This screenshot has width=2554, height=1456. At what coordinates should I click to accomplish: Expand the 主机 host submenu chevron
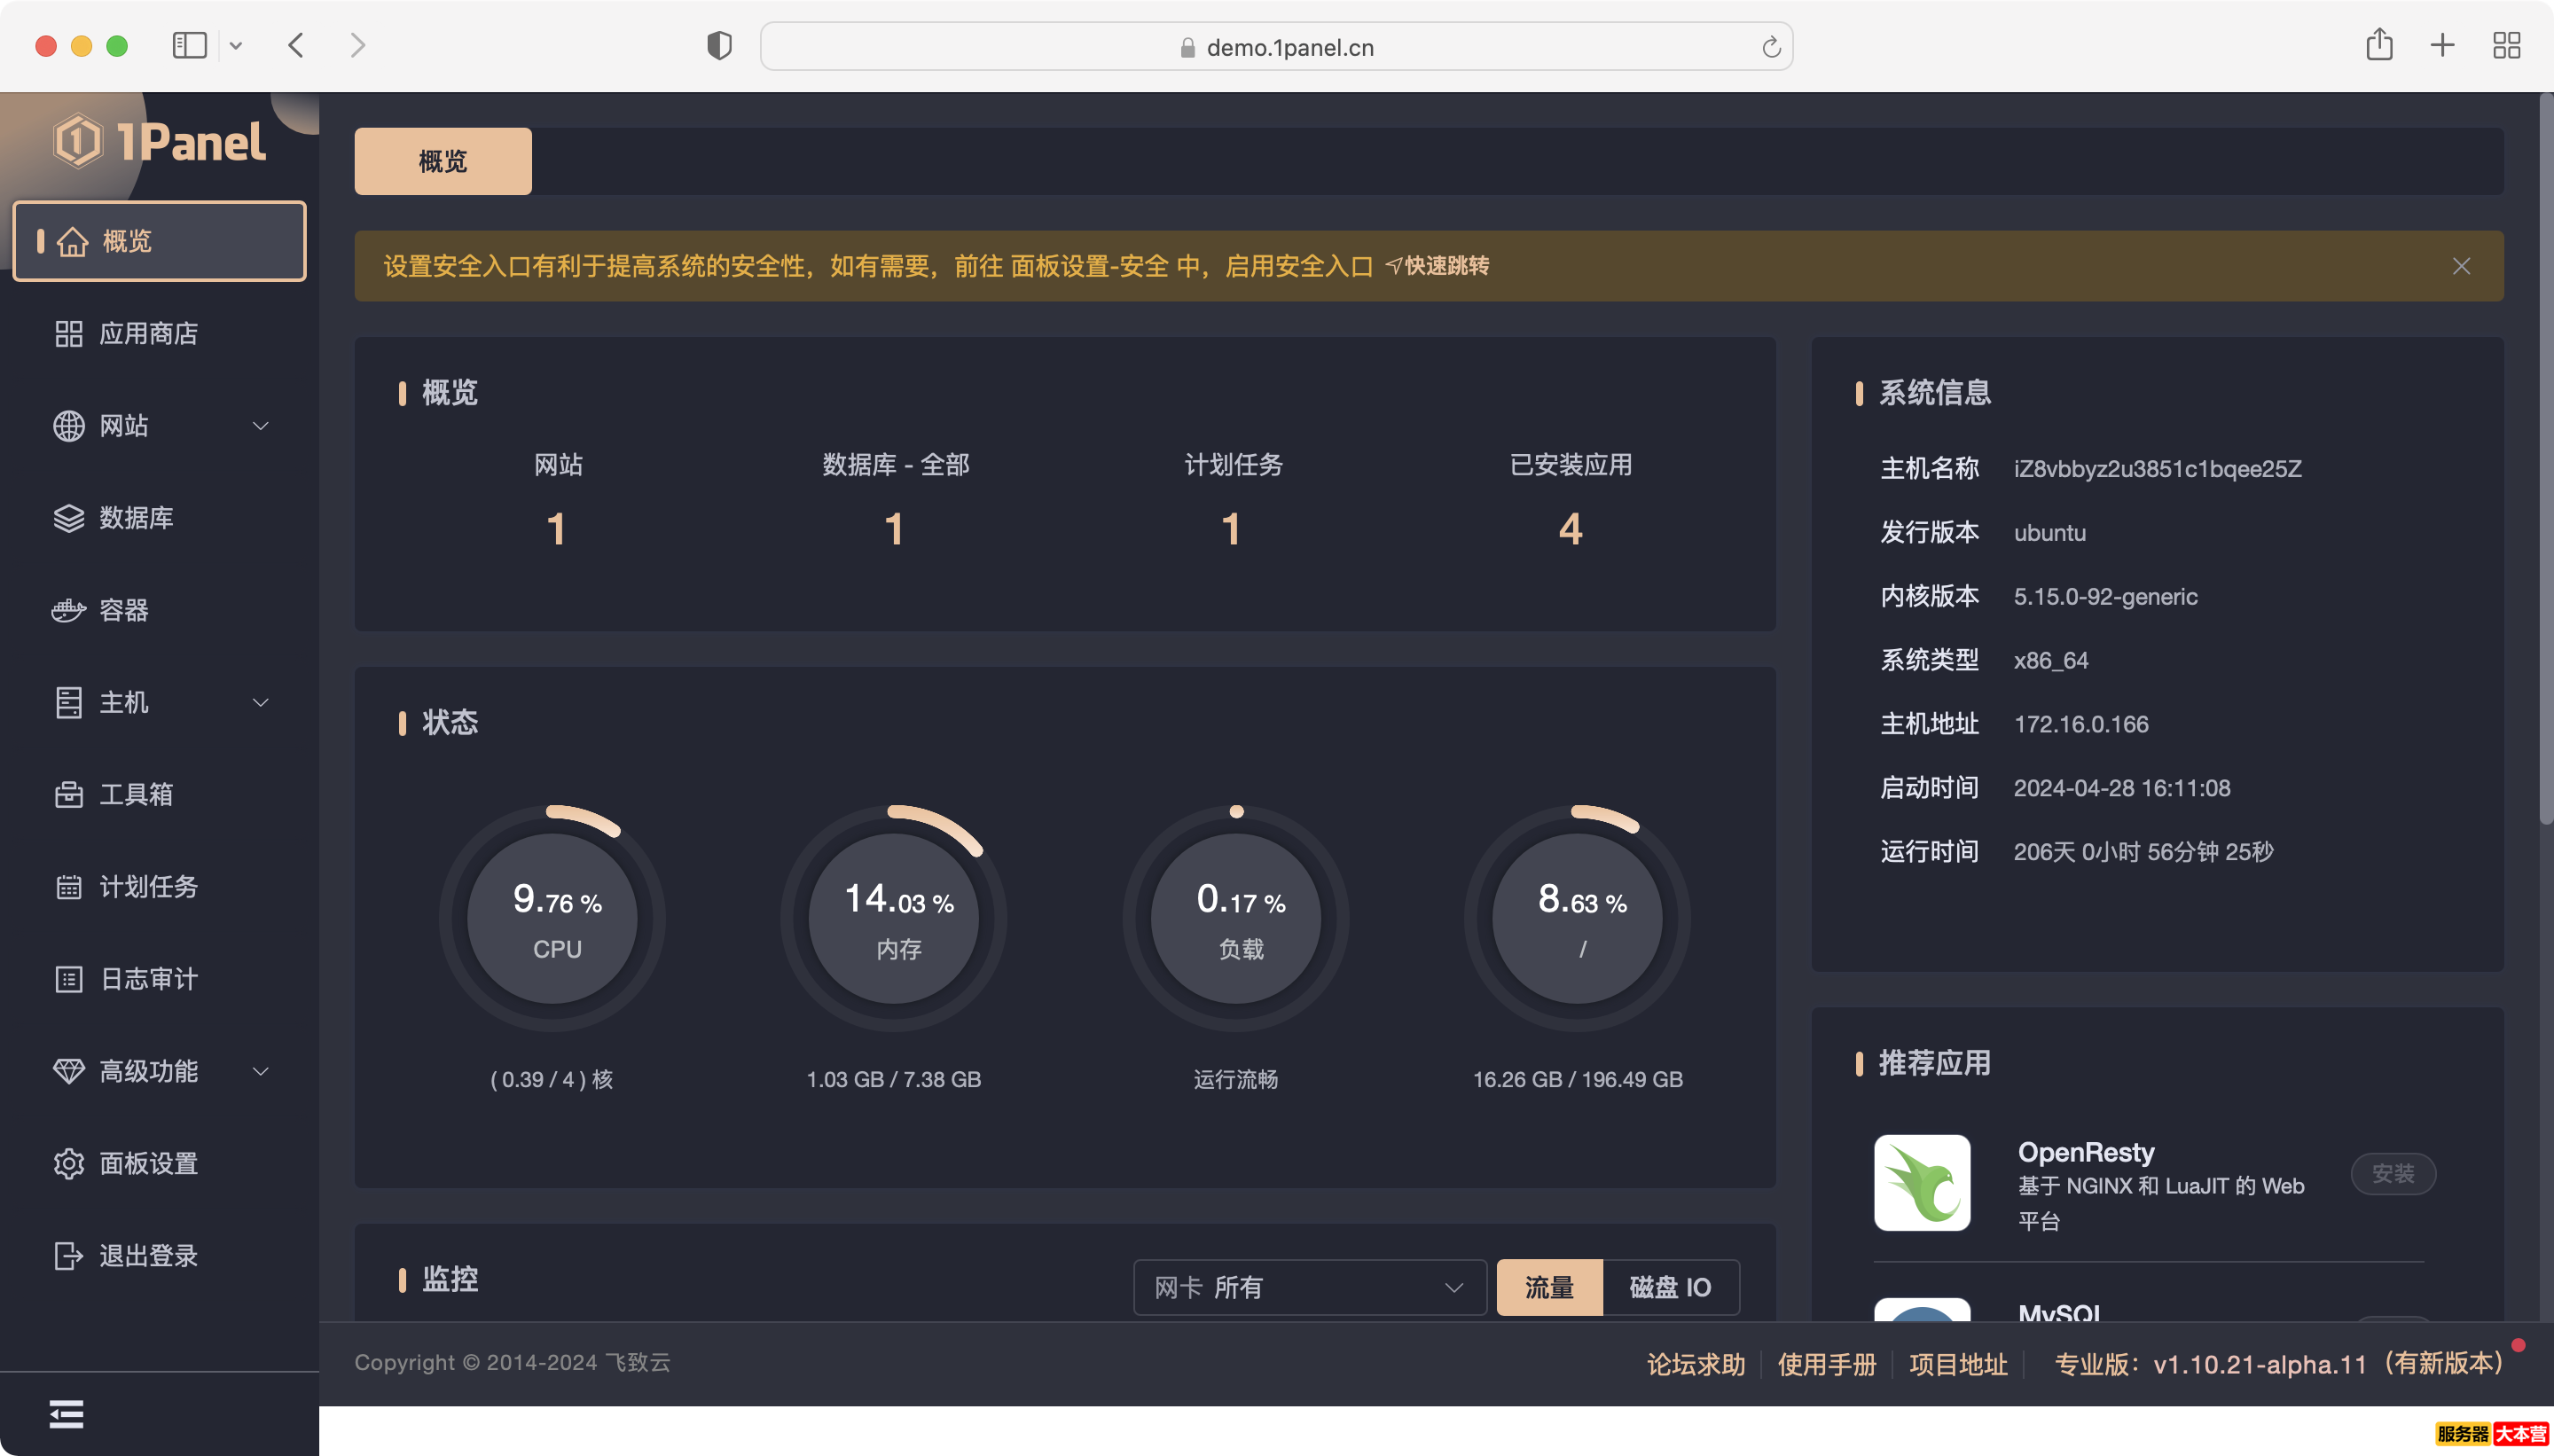click(x=261, y=703)
